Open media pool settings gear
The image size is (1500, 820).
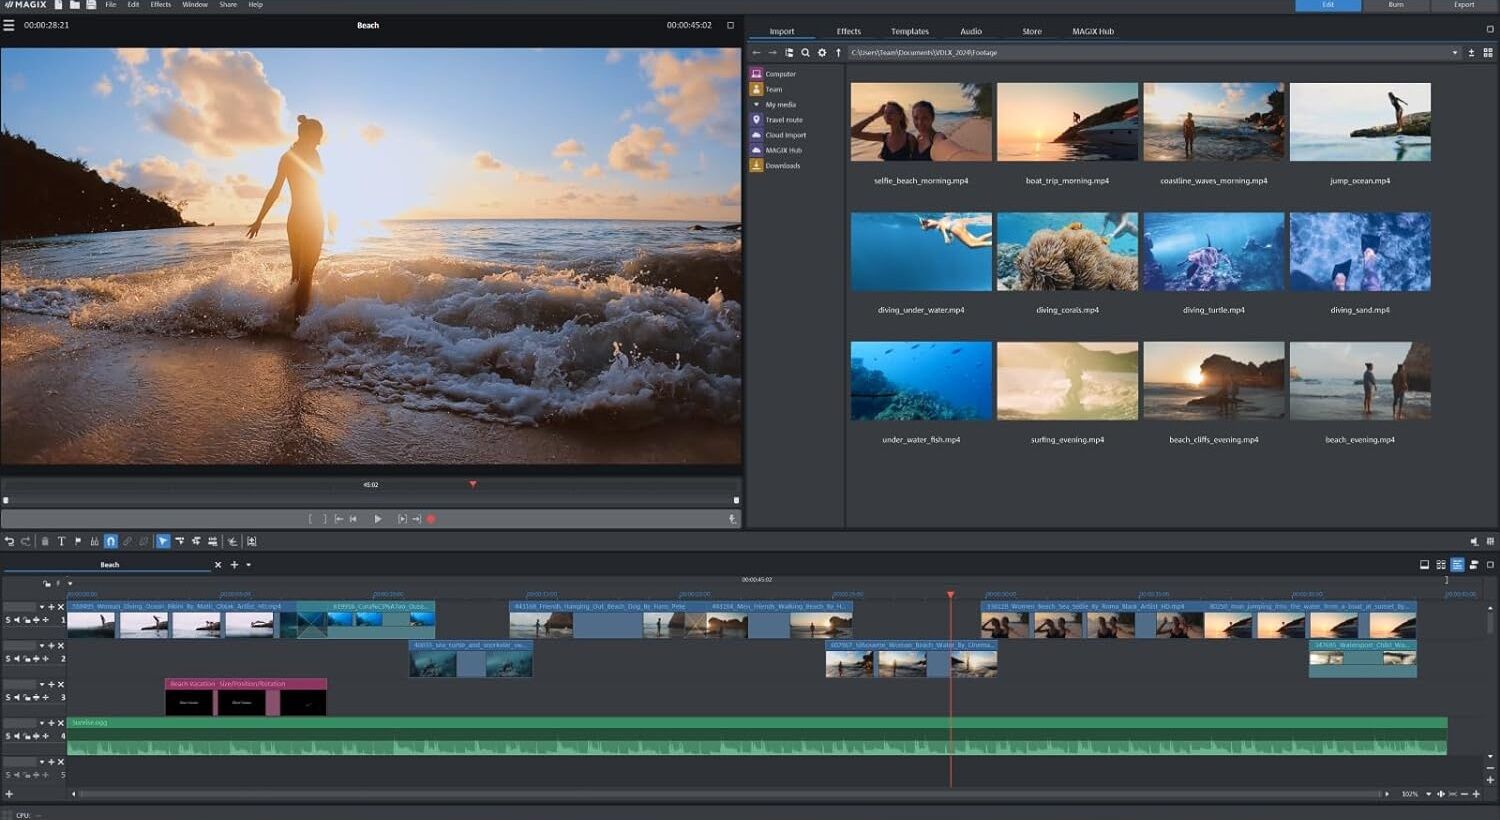822,52
